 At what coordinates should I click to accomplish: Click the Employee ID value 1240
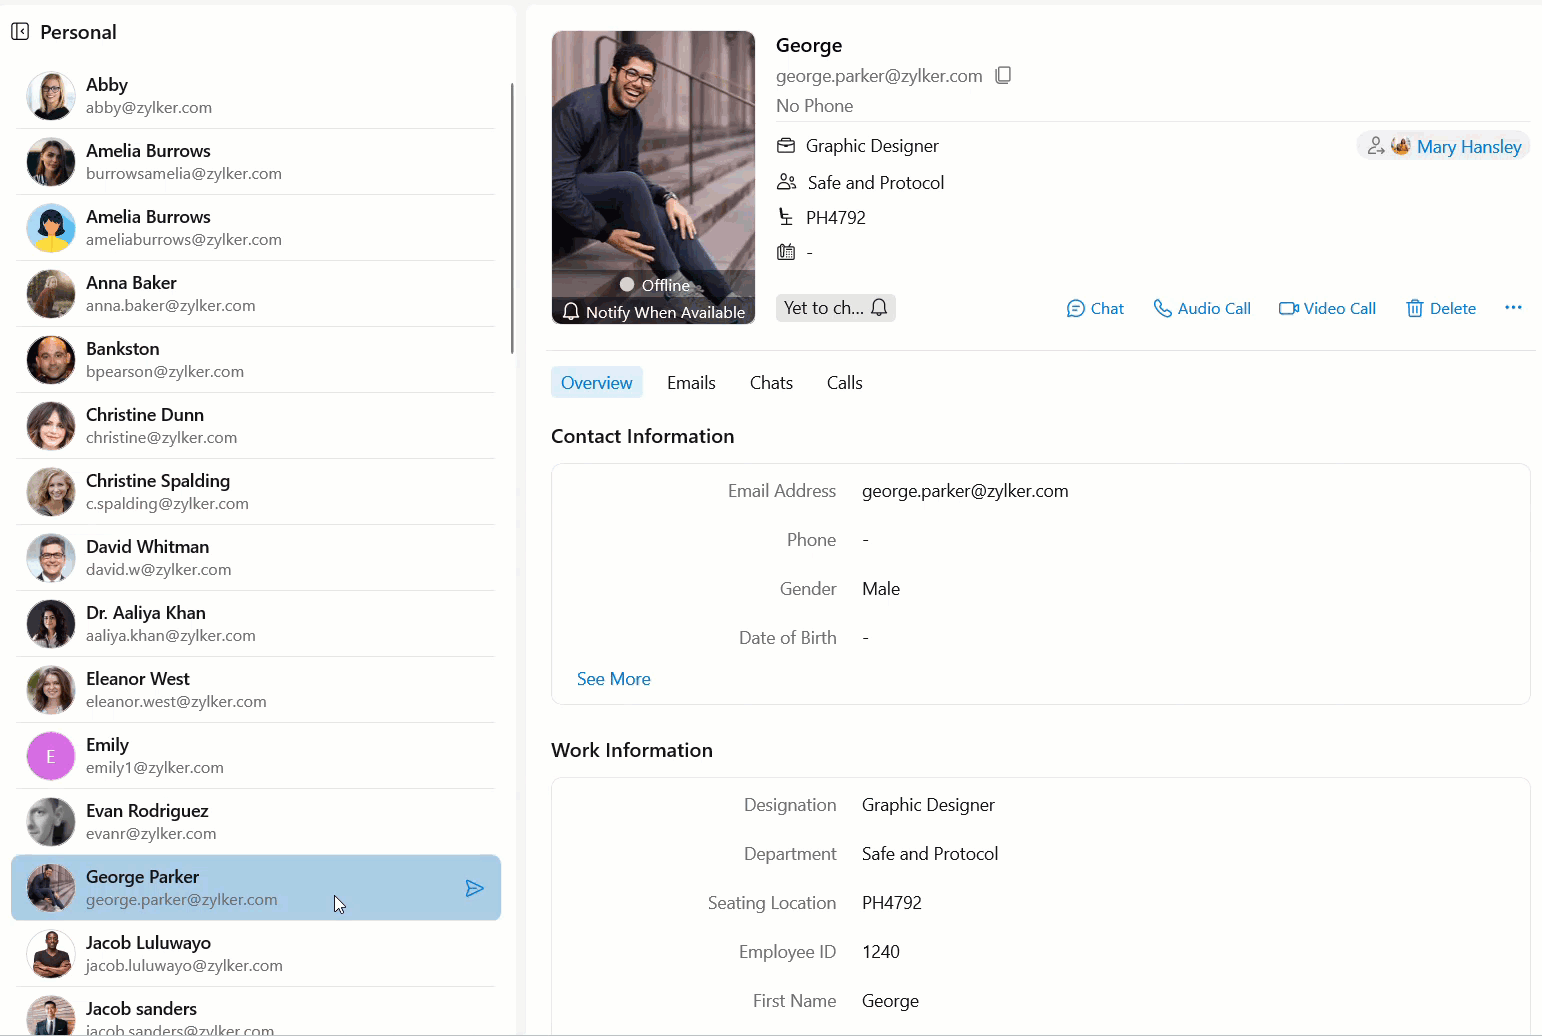coord(881,952)
